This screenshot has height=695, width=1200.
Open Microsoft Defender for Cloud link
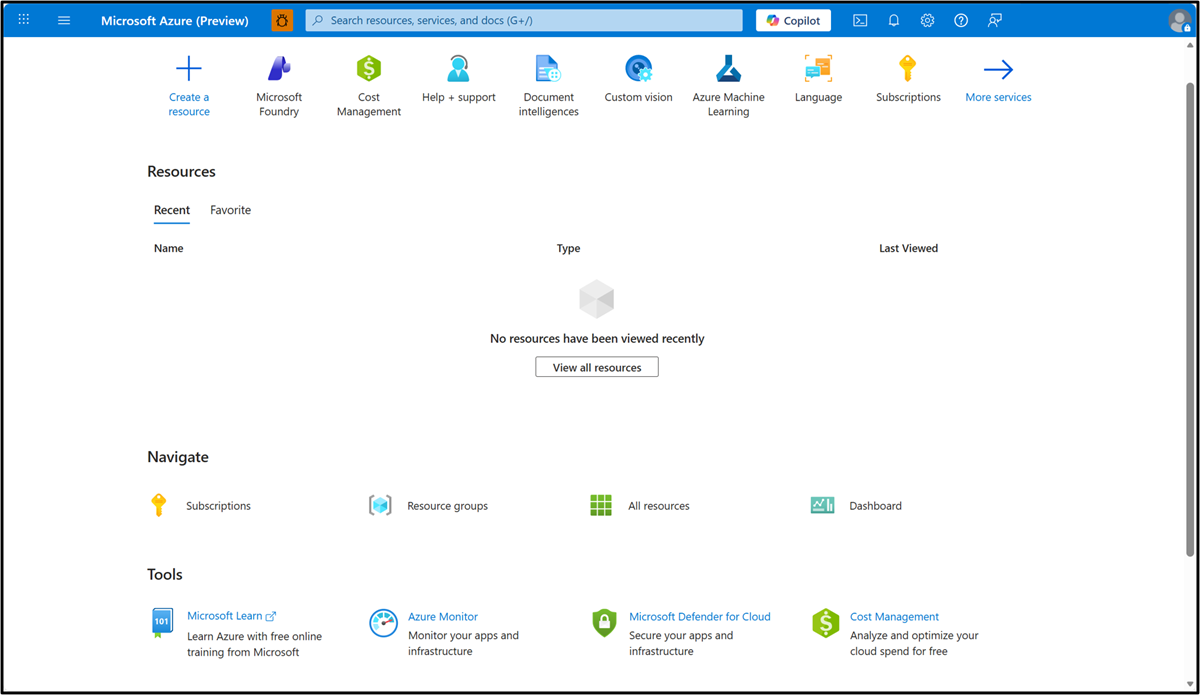coord(700,617)
